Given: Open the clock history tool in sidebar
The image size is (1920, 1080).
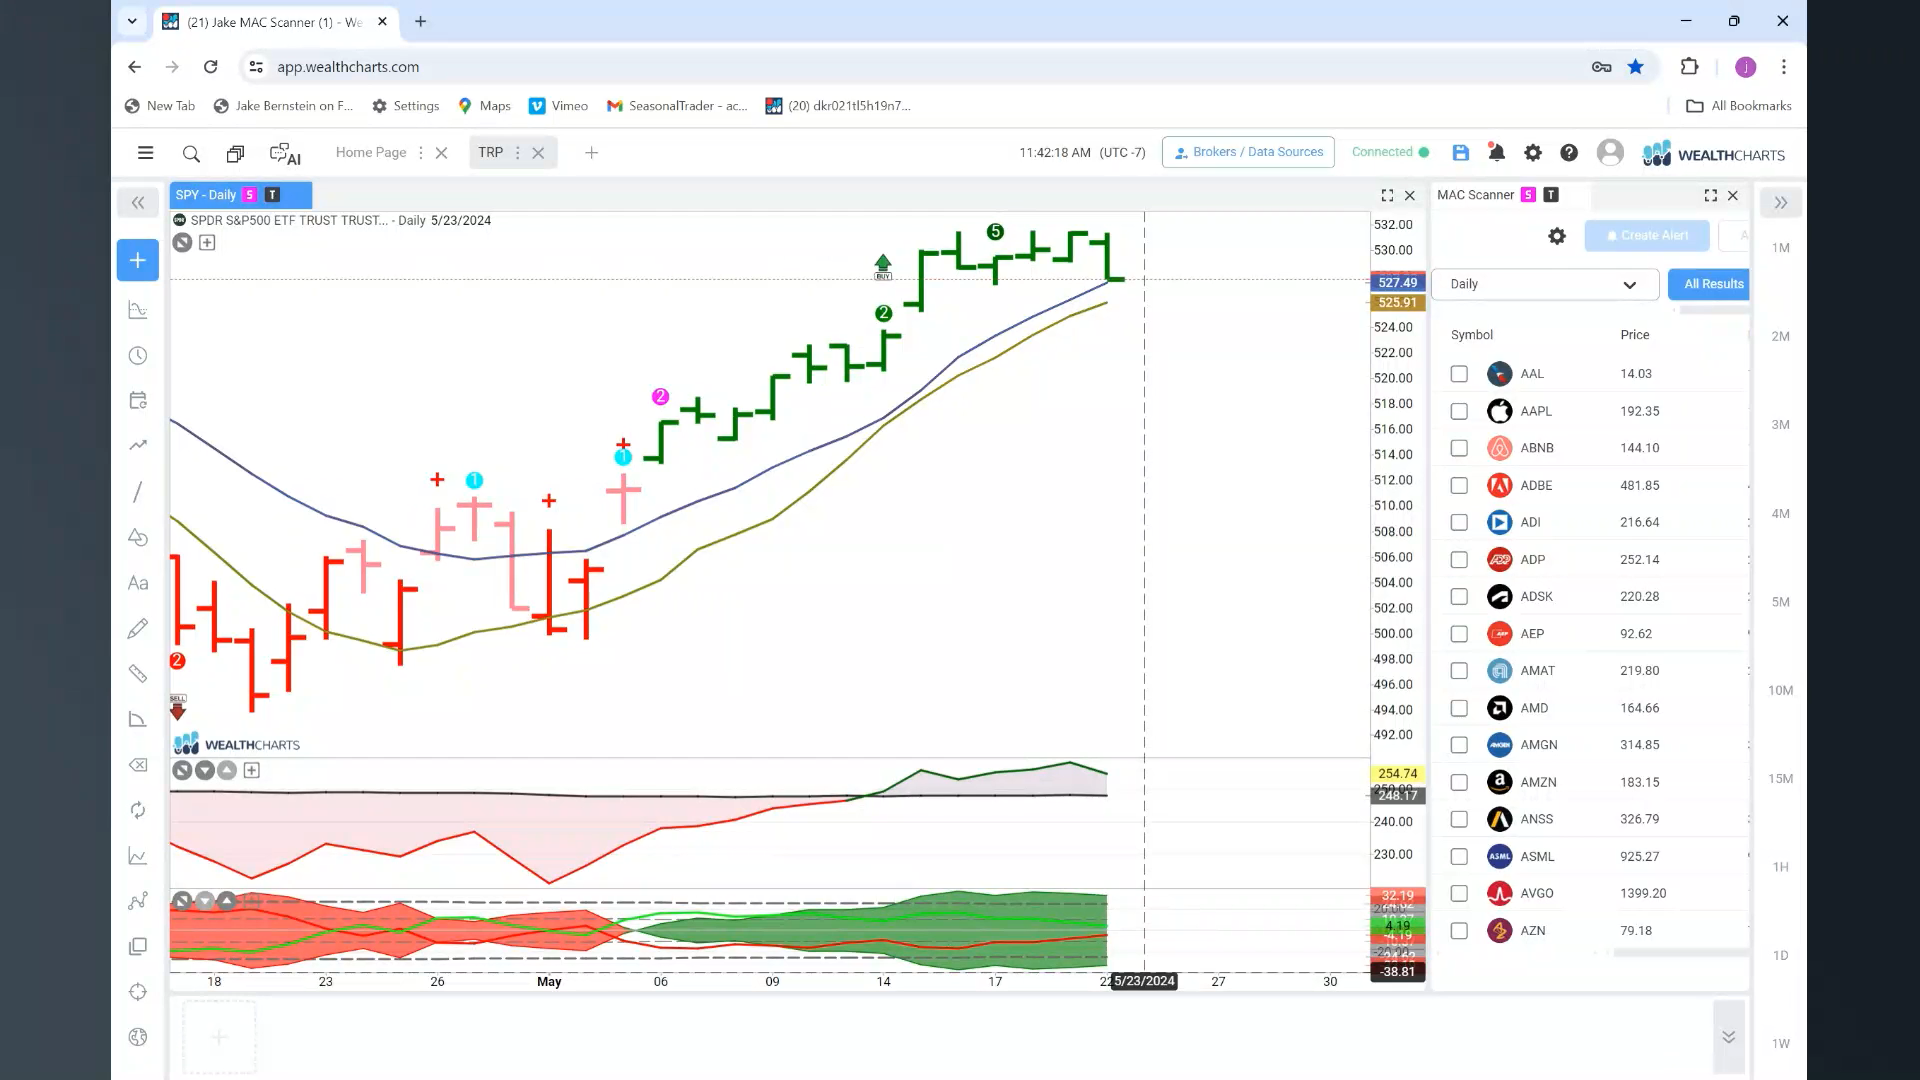Looking at the screenshot, I should (x=138, y=356).
